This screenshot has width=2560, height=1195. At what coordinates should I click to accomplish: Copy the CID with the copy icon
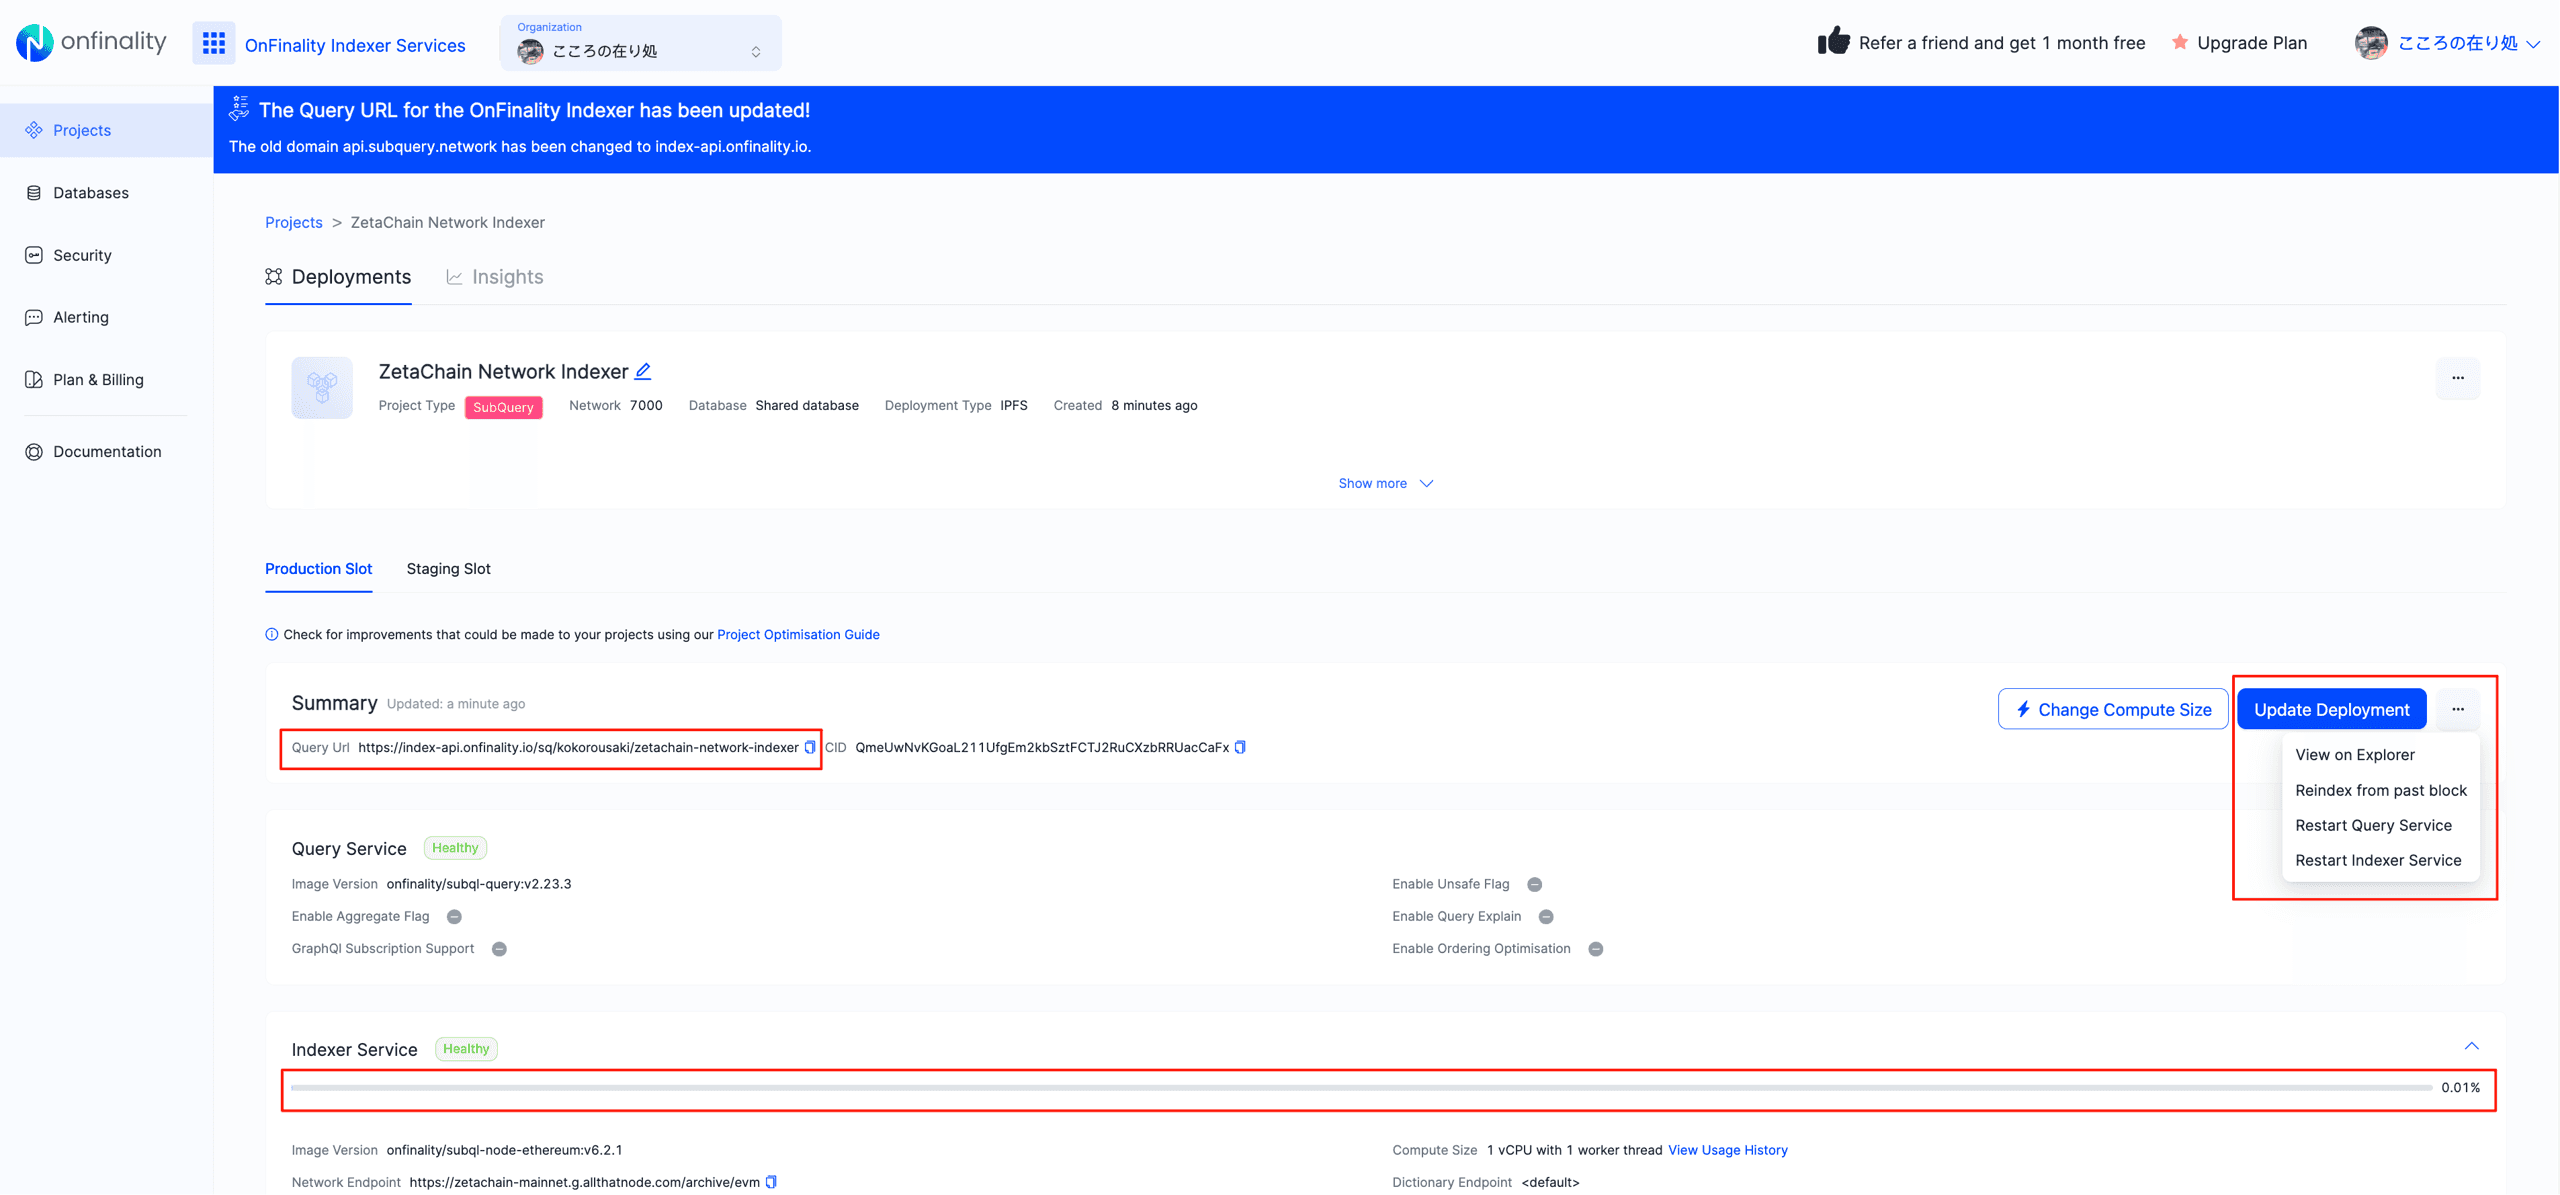click(1241, 747)
